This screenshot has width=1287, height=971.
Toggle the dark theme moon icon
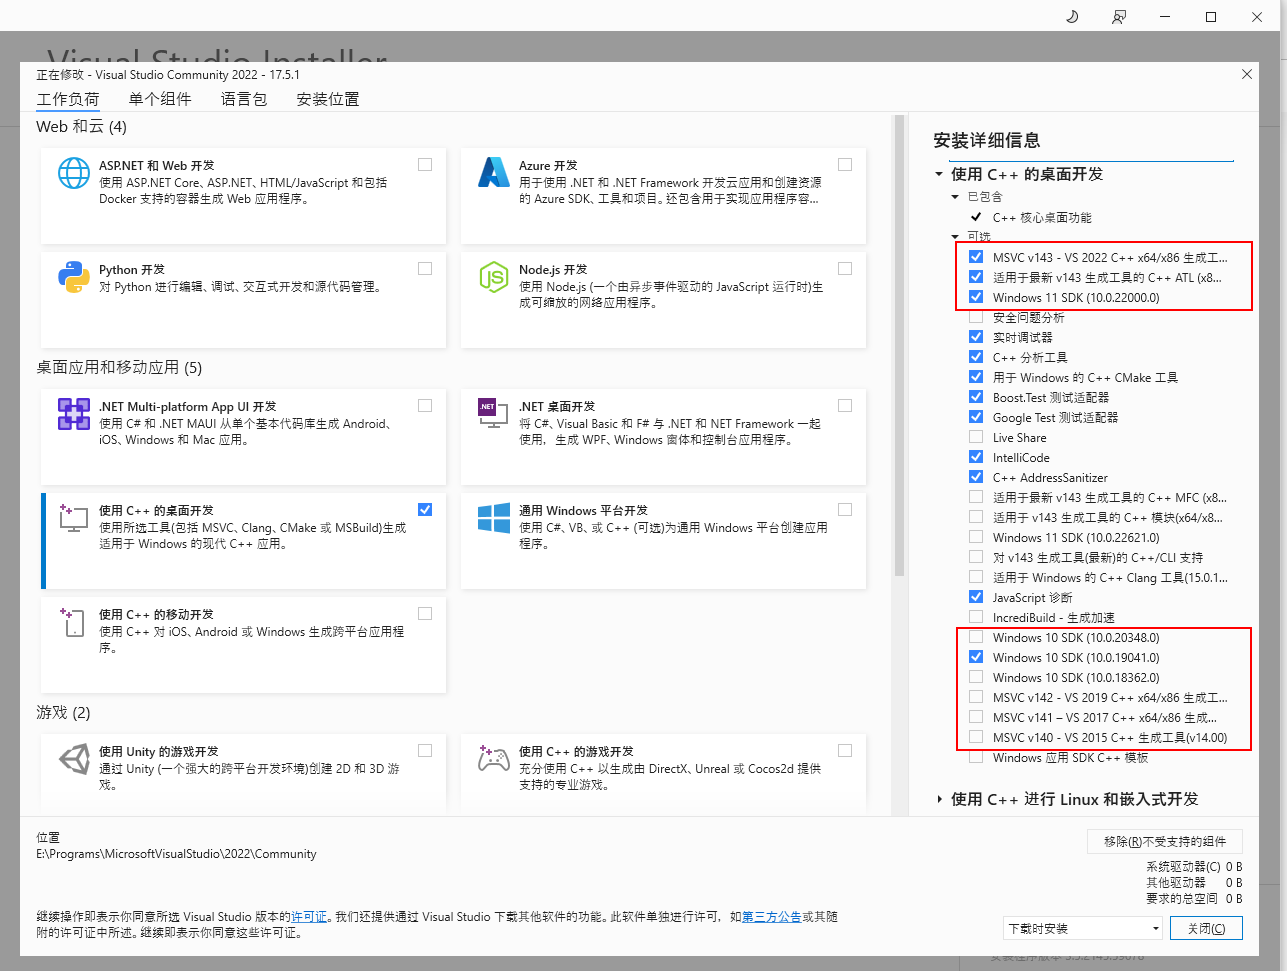click(1072, 16)
